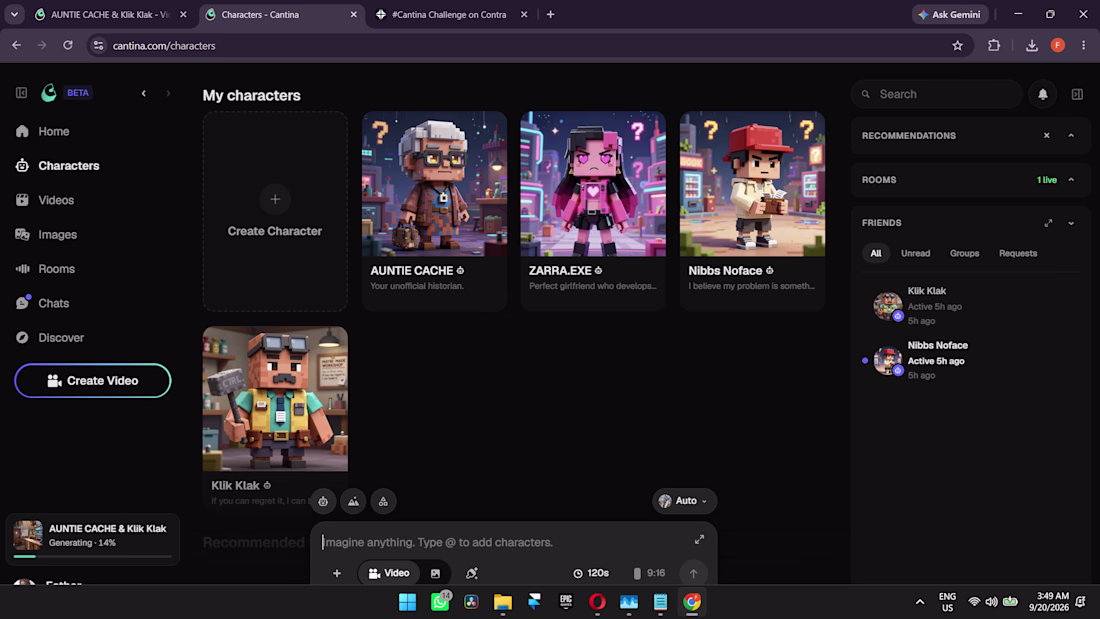Screen dimensions: 1100x619
Task: Open the Images section
Action: click(x=57, y=234)
